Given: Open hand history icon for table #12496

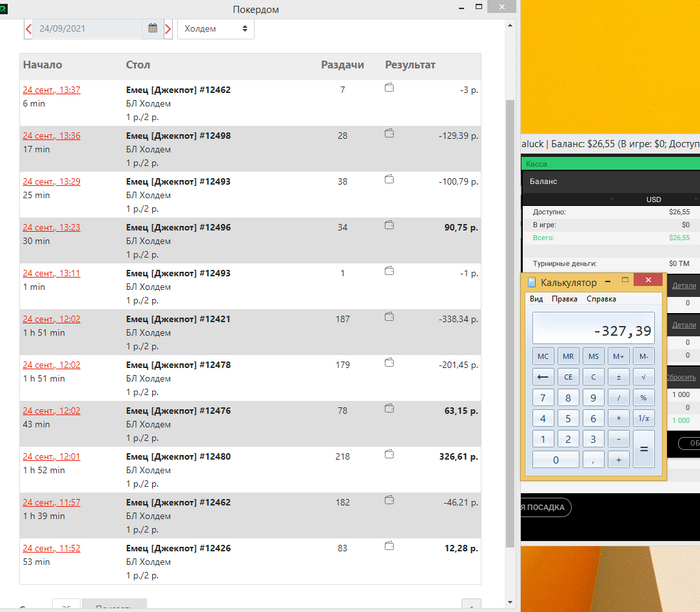Looking at the screenshot, I should pos(389,225).
